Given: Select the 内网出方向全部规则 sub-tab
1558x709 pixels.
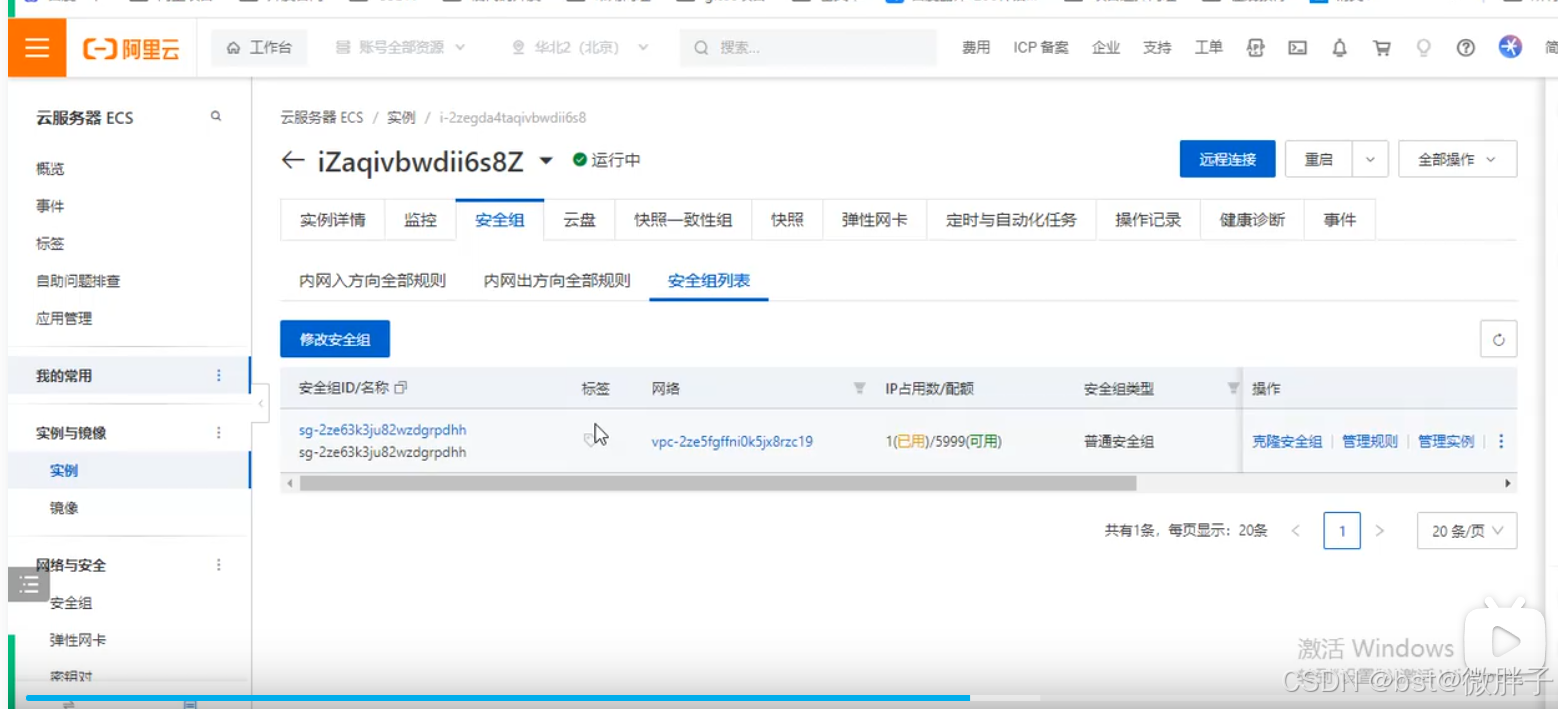Looking at the screenshot, I should pos(557,281).
